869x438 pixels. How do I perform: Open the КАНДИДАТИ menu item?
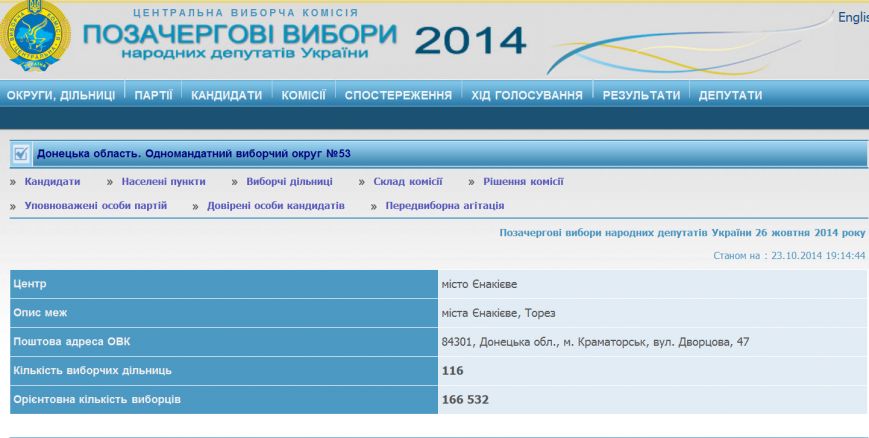[227, 95]
